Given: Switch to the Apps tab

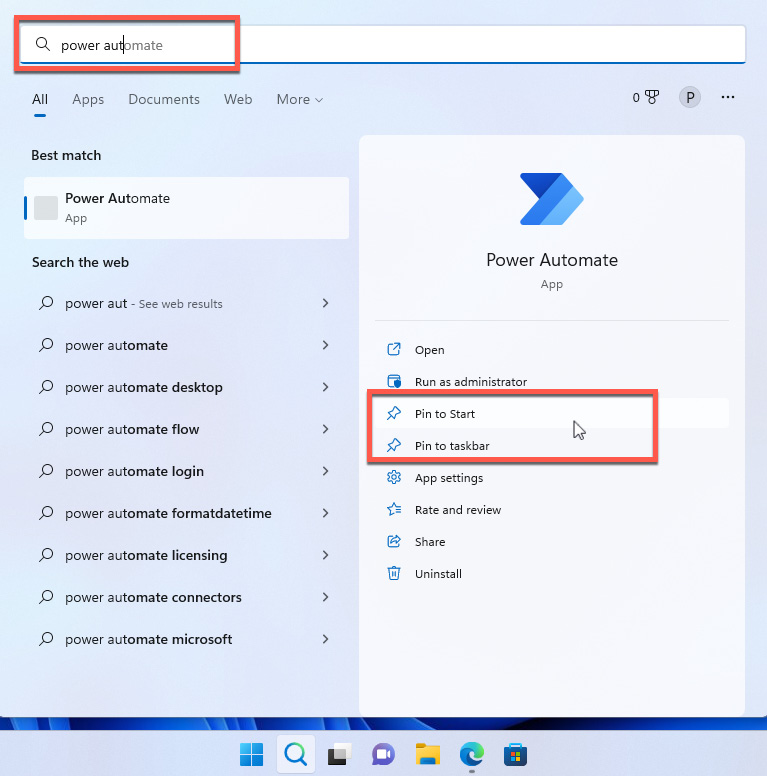Looking at the screenshot, I should (88, 99).
